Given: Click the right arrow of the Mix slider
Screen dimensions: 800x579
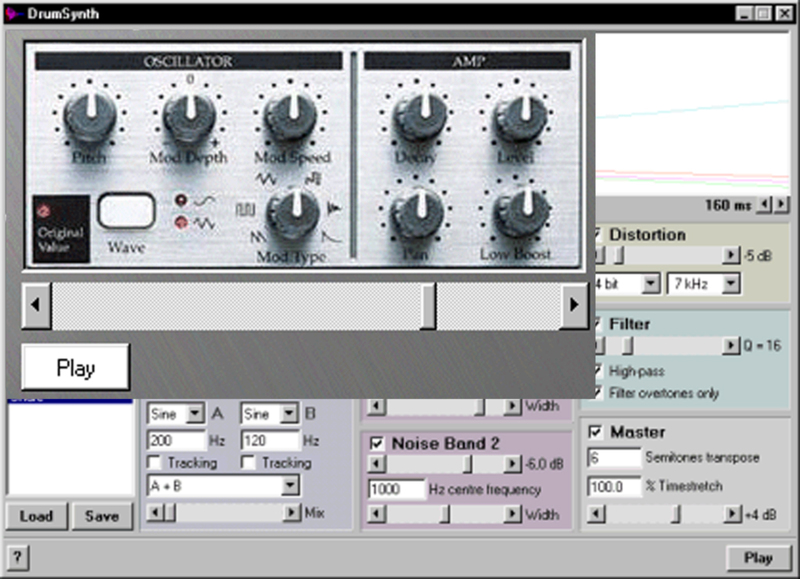Looking at the screenshot, I should [292, 512].
